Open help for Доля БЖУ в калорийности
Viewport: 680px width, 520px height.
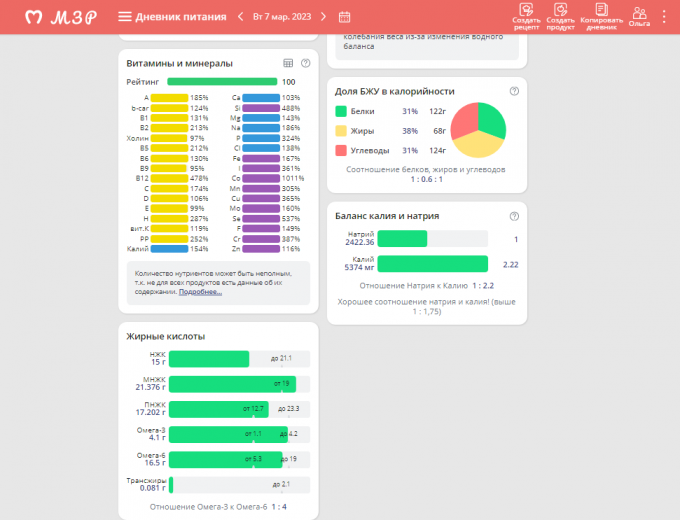click(514, 91)
